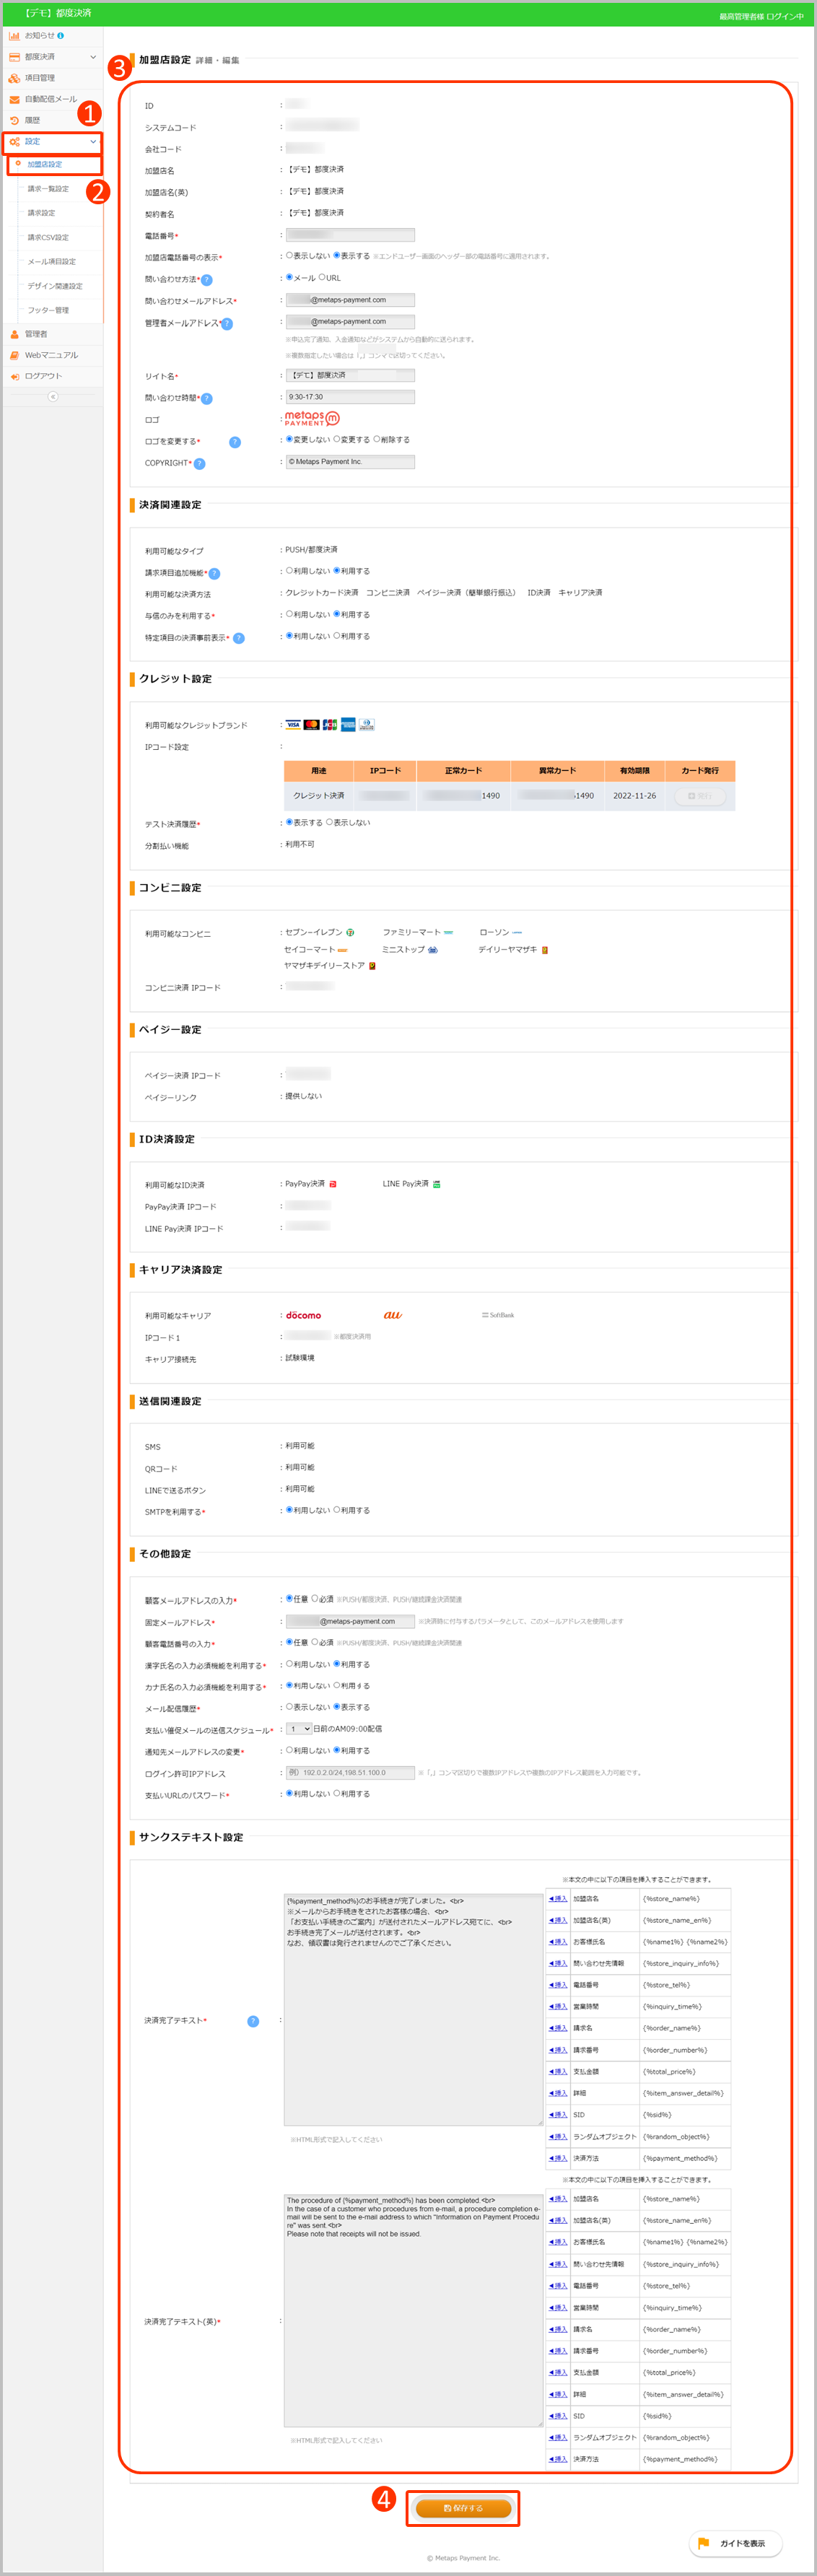817x2576 pixels.
Task: Click the Diners Club brand icon
Action: coord(367,725)
